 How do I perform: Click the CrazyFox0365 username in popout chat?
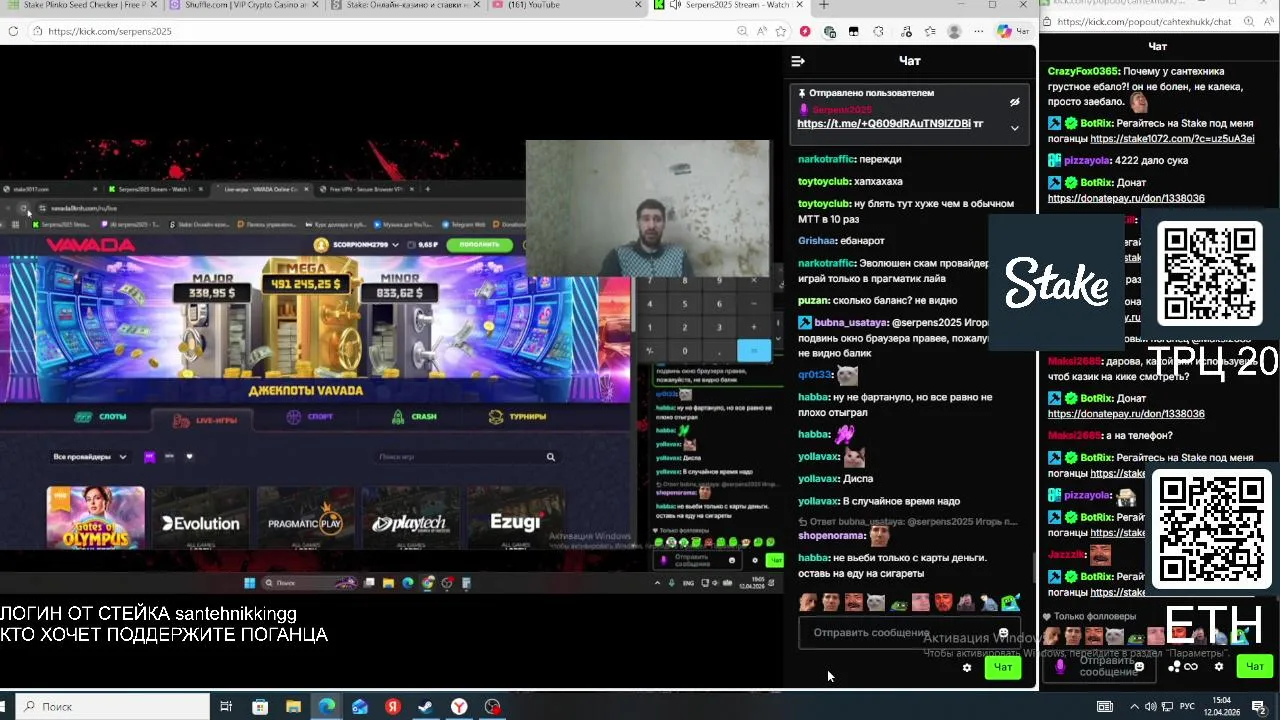pyautogui.click(x=1083, y=72)
